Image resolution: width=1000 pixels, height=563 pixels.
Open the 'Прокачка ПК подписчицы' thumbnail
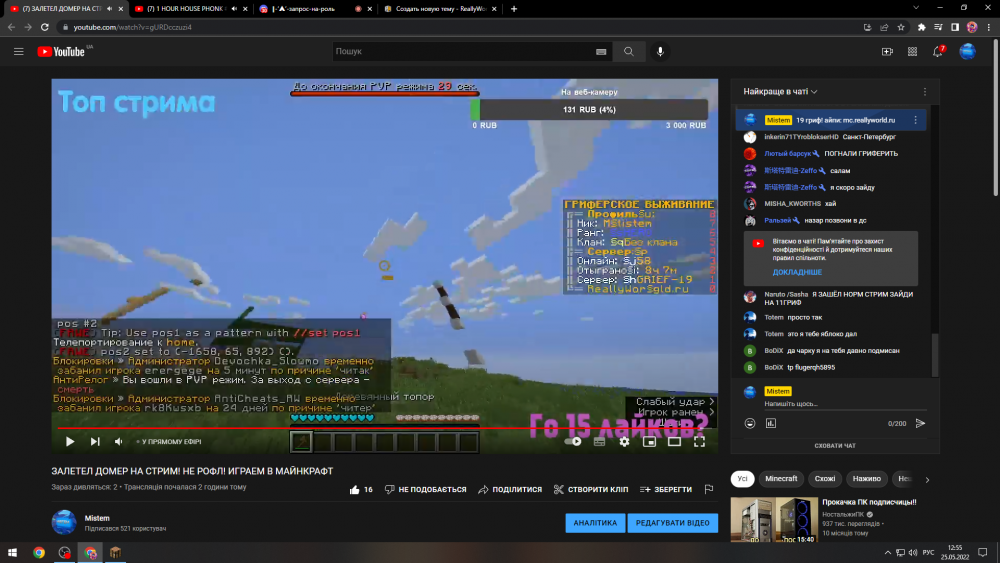[x=774, y=520]
